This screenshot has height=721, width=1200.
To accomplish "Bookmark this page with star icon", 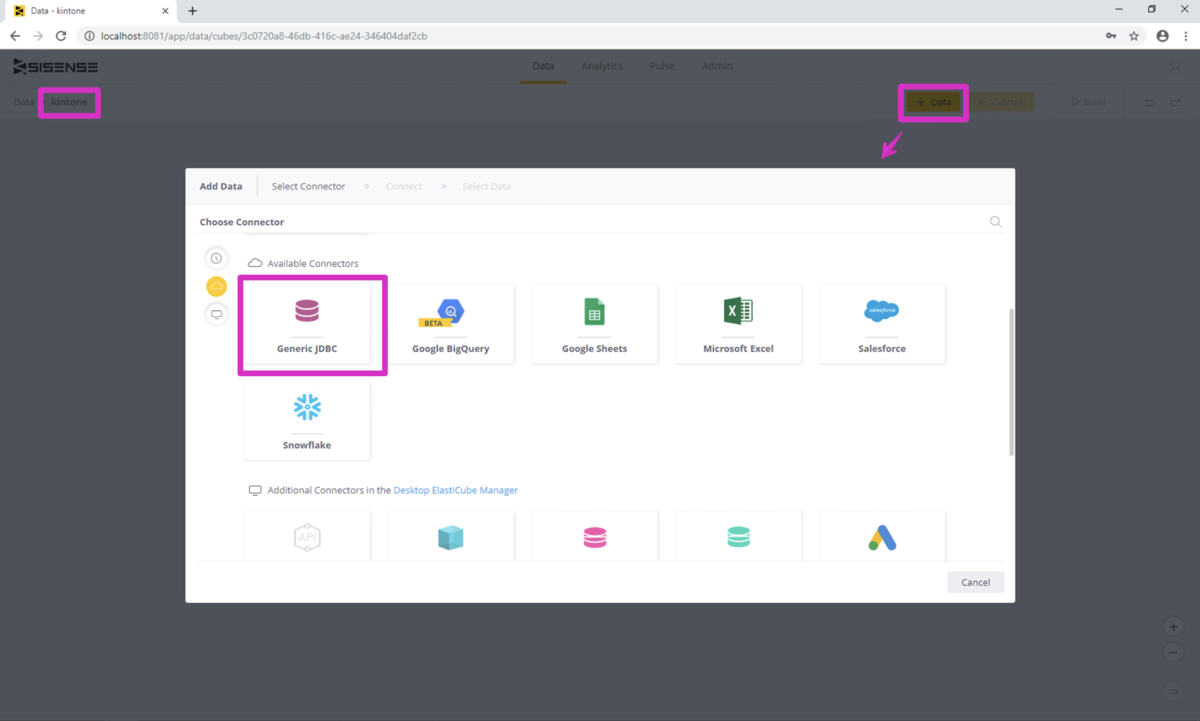I will click(x=1134, y=36).
